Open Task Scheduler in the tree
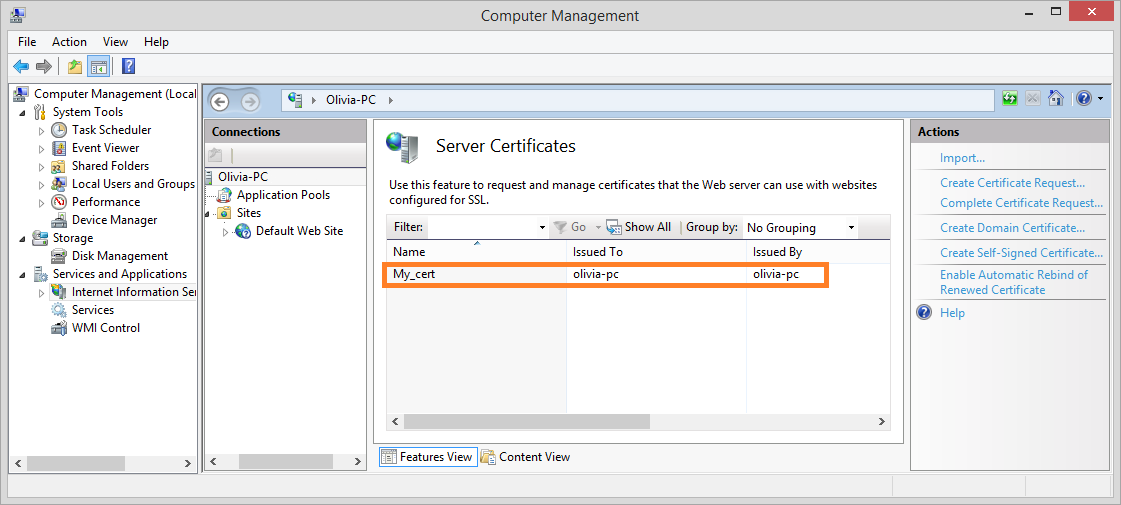The width and height of the screenshot is (1121, 505). coord(111,130)
